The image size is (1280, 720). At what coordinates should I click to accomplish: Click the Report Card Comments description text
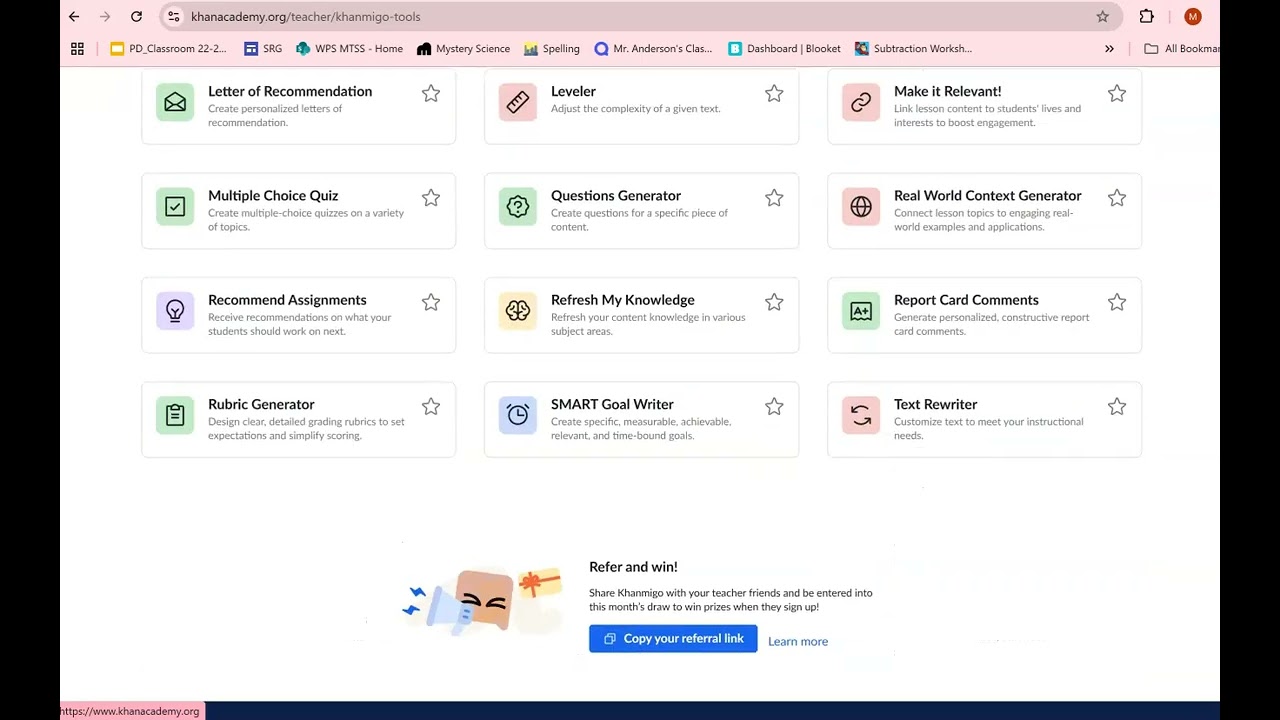click(x=992, y=324)
